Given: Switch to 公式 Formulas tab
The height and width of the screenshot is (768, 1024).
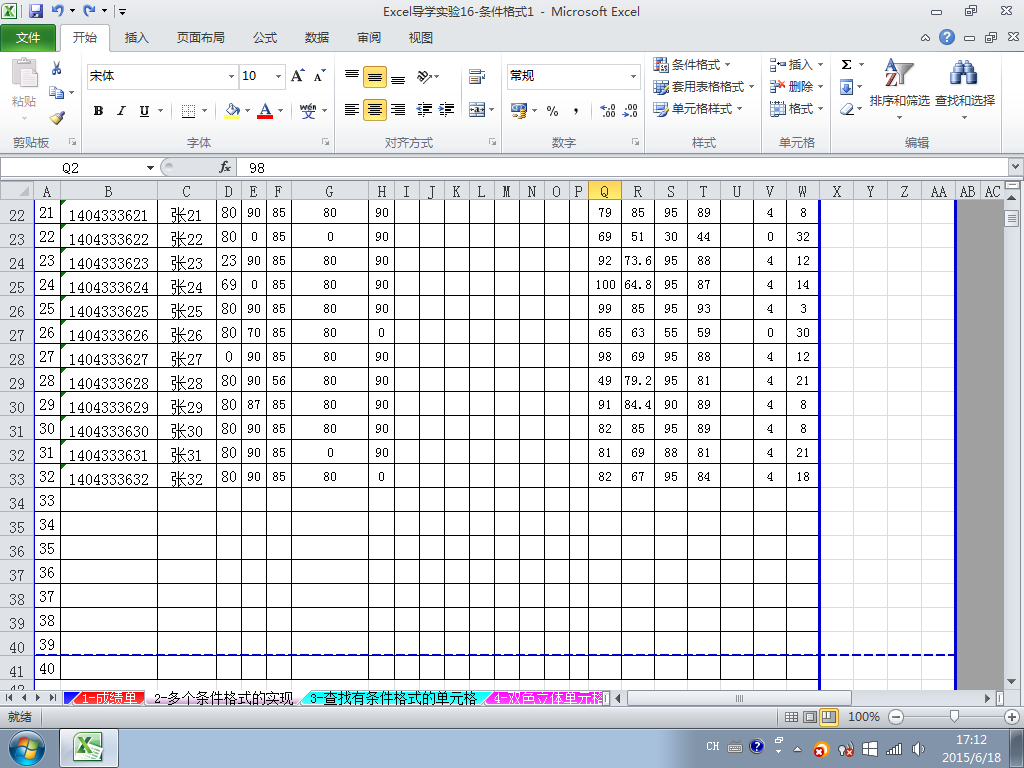Looking at the screenshot, I should pos(264,38).
